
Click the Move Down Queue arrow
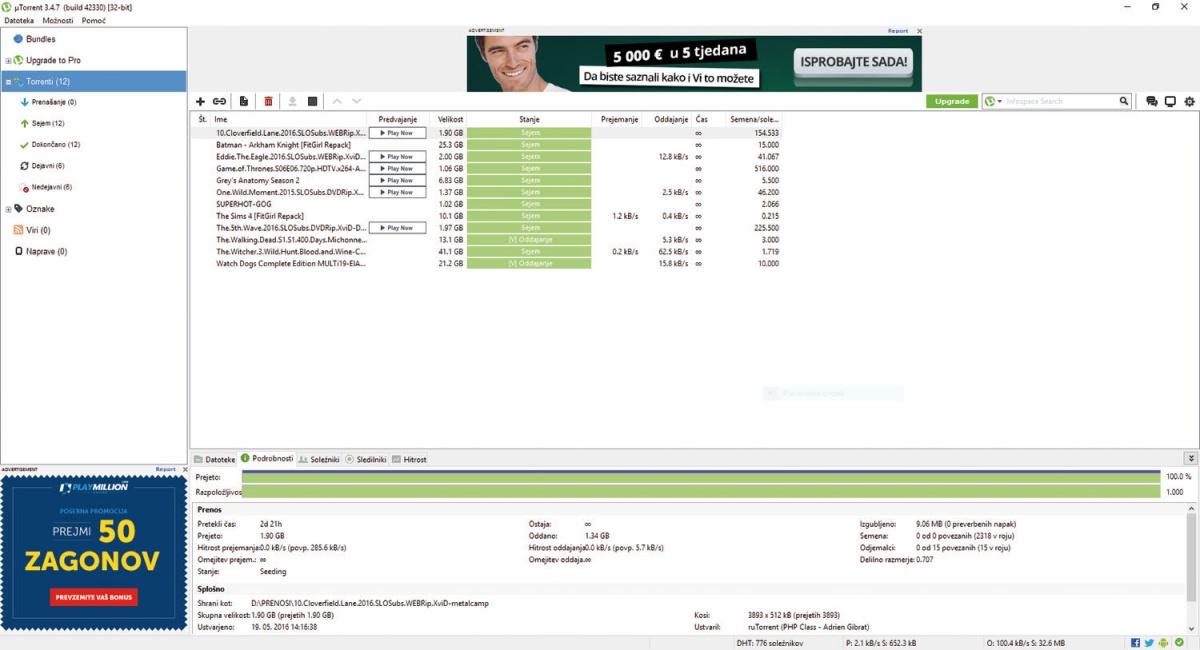pos(356,101)
